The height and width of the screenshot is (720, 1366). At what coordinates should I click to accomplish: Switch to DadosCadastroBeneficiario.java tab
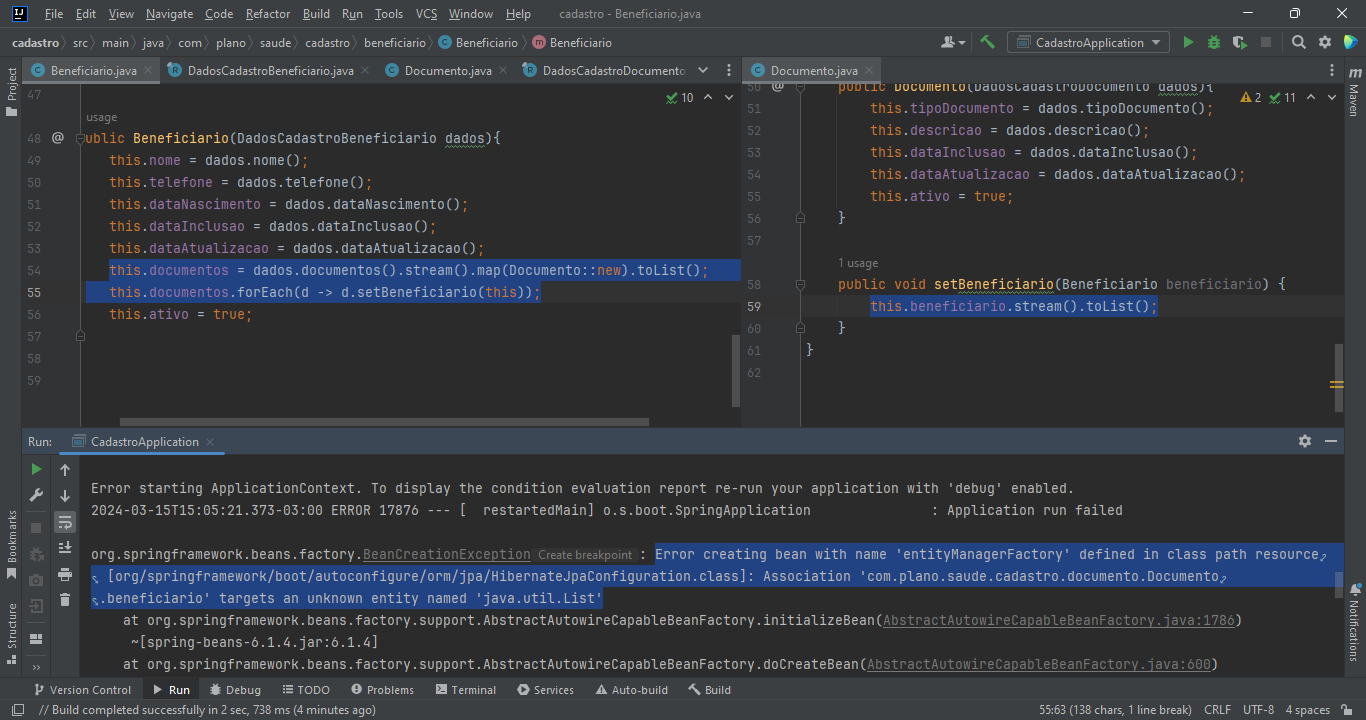270,71
